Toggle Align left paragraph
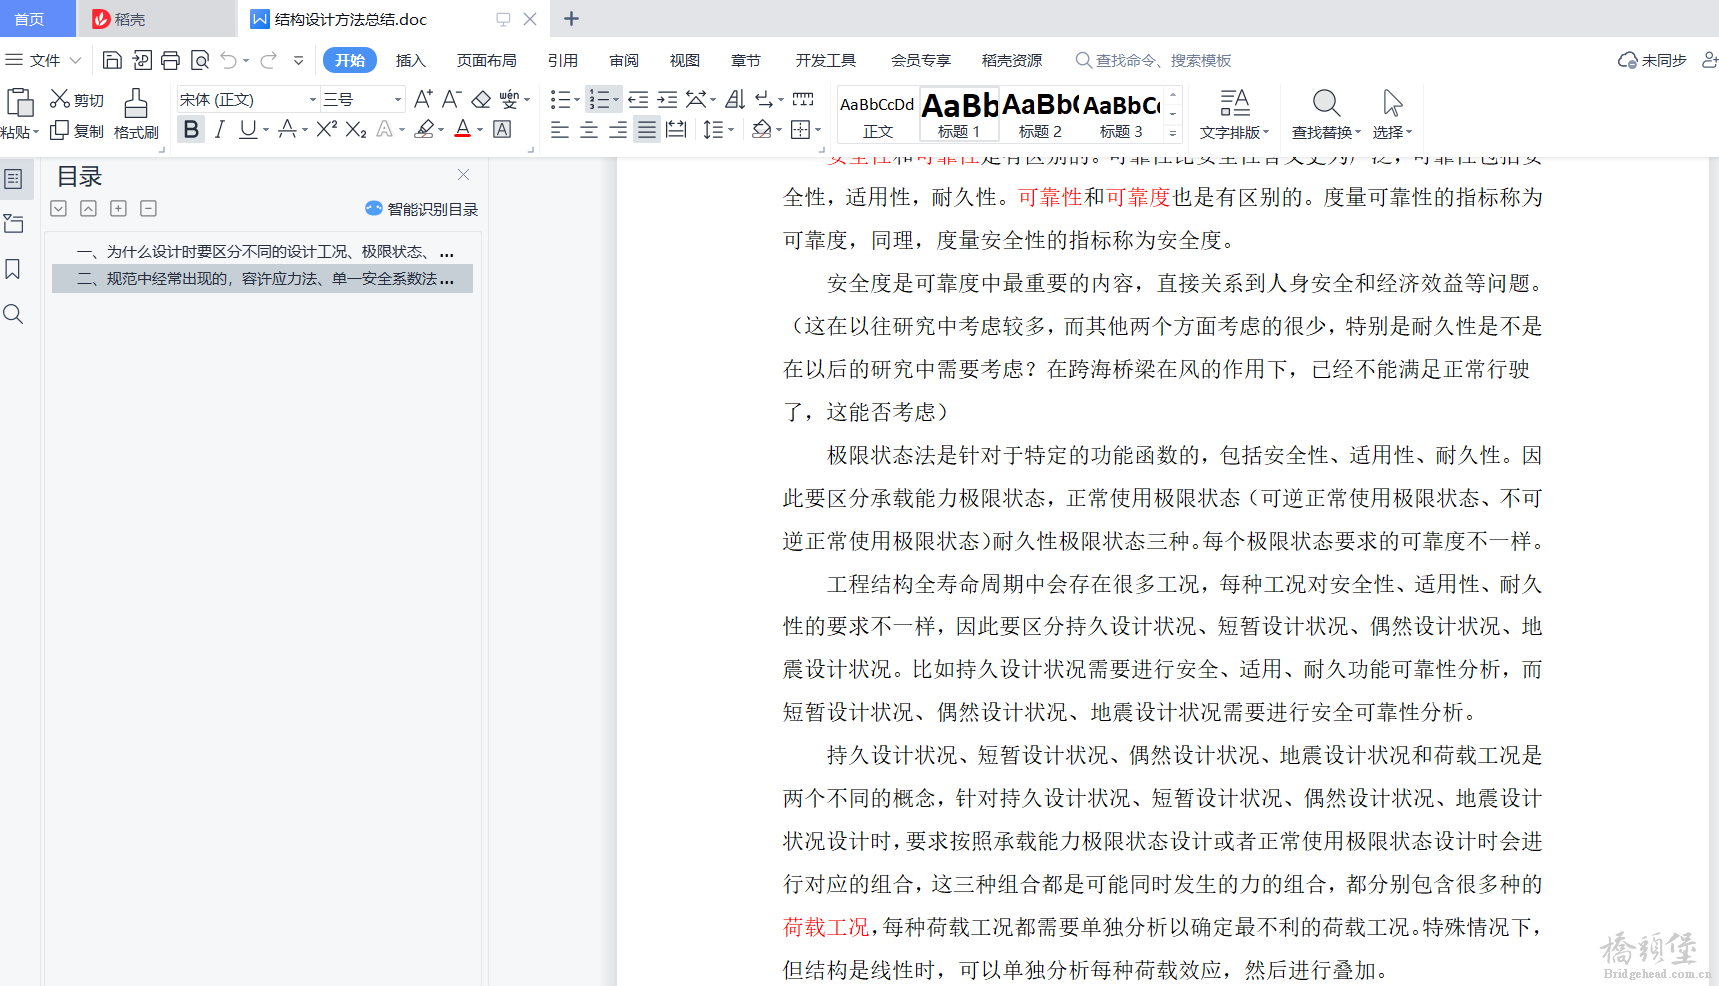 560,130
